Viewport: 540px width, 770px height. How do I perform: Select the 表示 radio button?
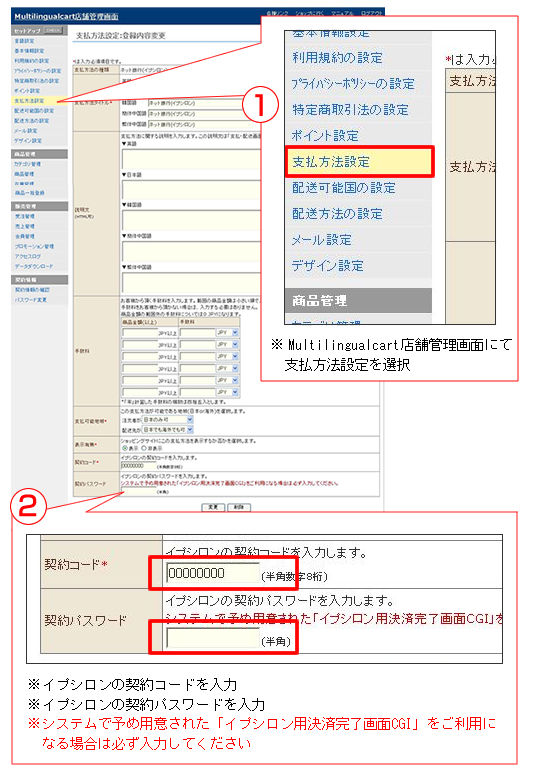[x=124, y=448]
